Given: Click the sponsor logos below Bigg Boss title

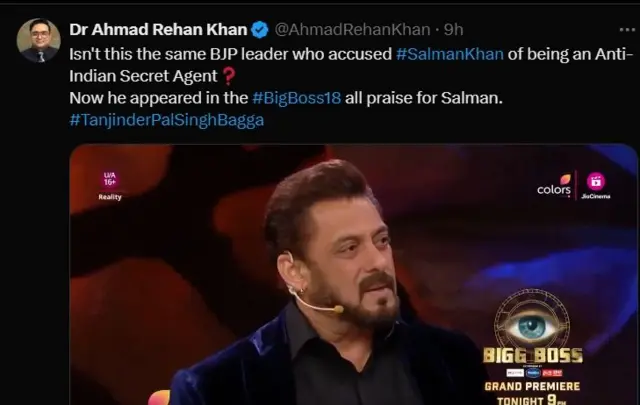Looking at the screenshot, I should [x=534, y=373].
